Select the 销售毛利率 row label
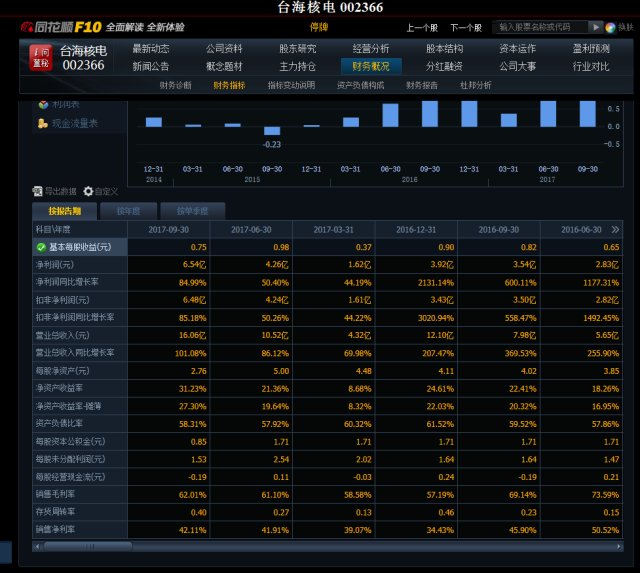Image resolution: width=640 pixels, height=573 pixels. pos(55,494)
